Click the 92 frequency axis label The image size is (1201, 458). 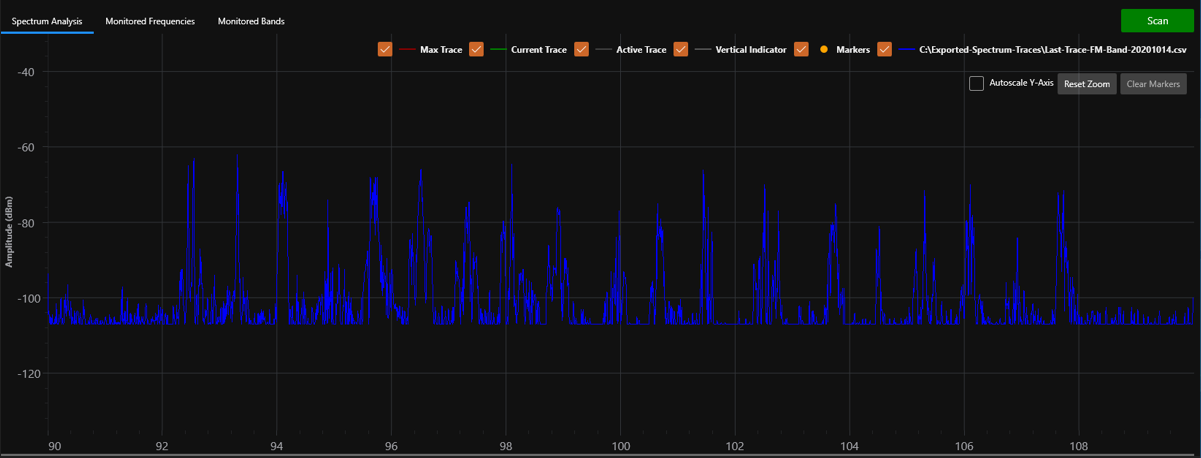tap(163, 446)
